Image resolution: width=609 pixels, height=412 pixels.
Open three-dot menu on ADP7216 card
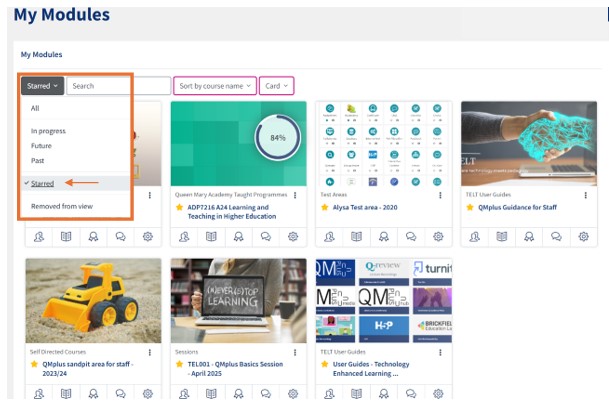pyautogui.click(x=295, y=195)
